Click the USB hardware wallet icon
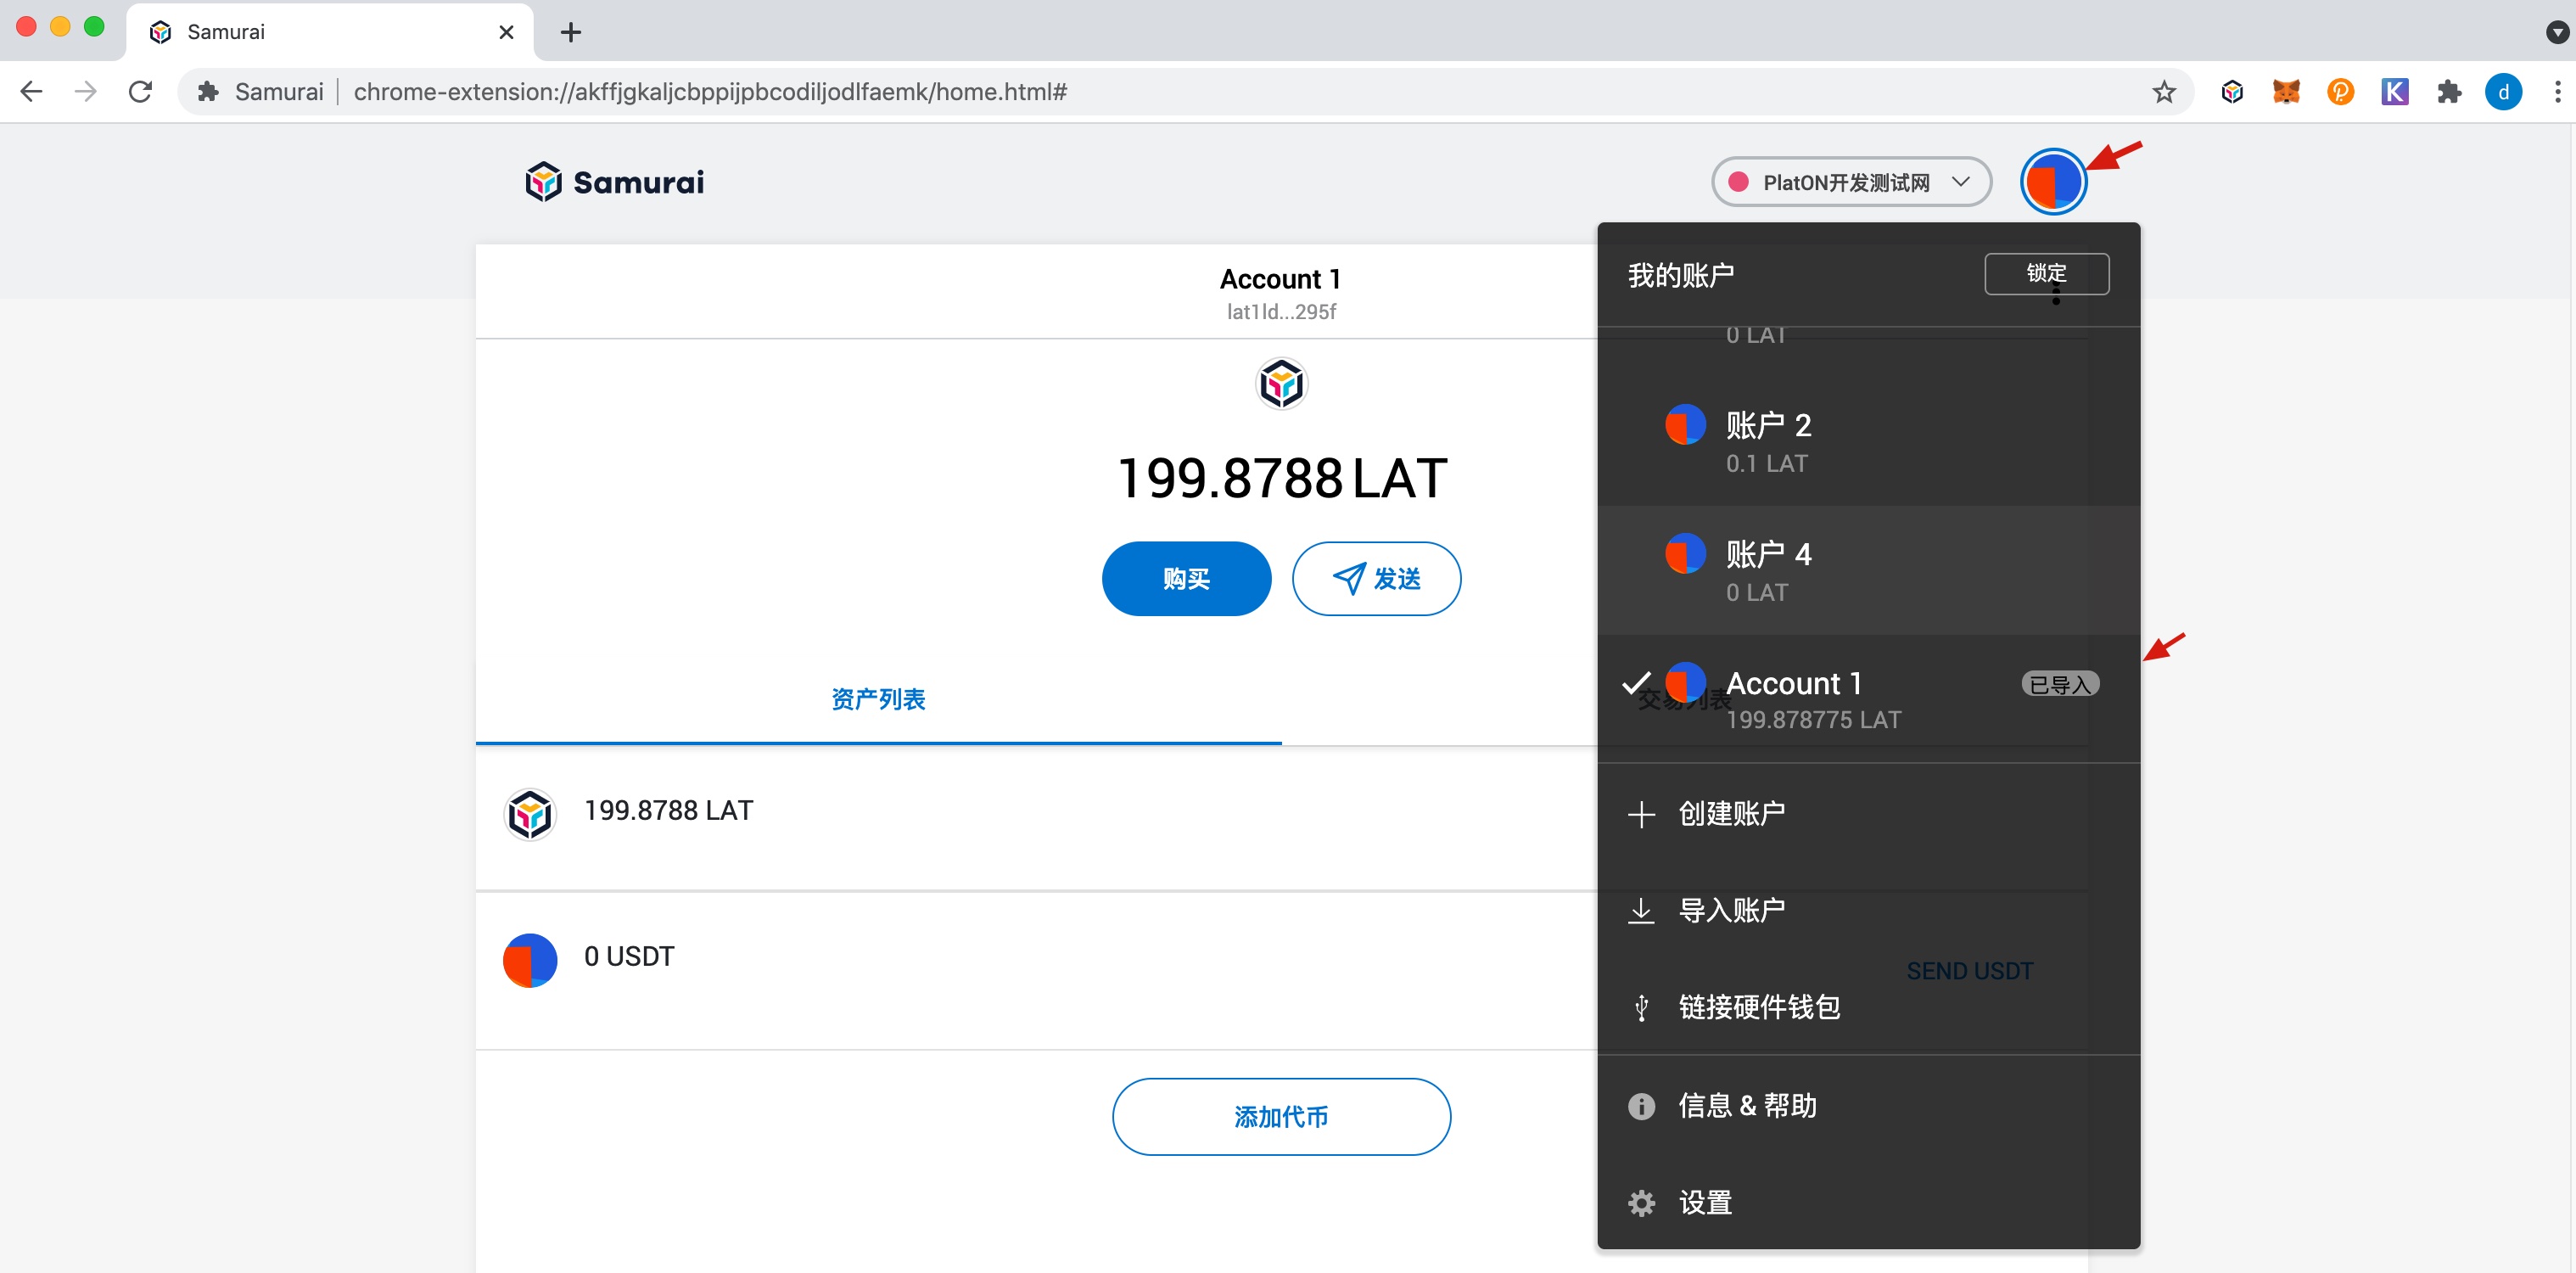This screenshot has height=1273, width=2576. pyautogui.click(x=1641, y=1007)
